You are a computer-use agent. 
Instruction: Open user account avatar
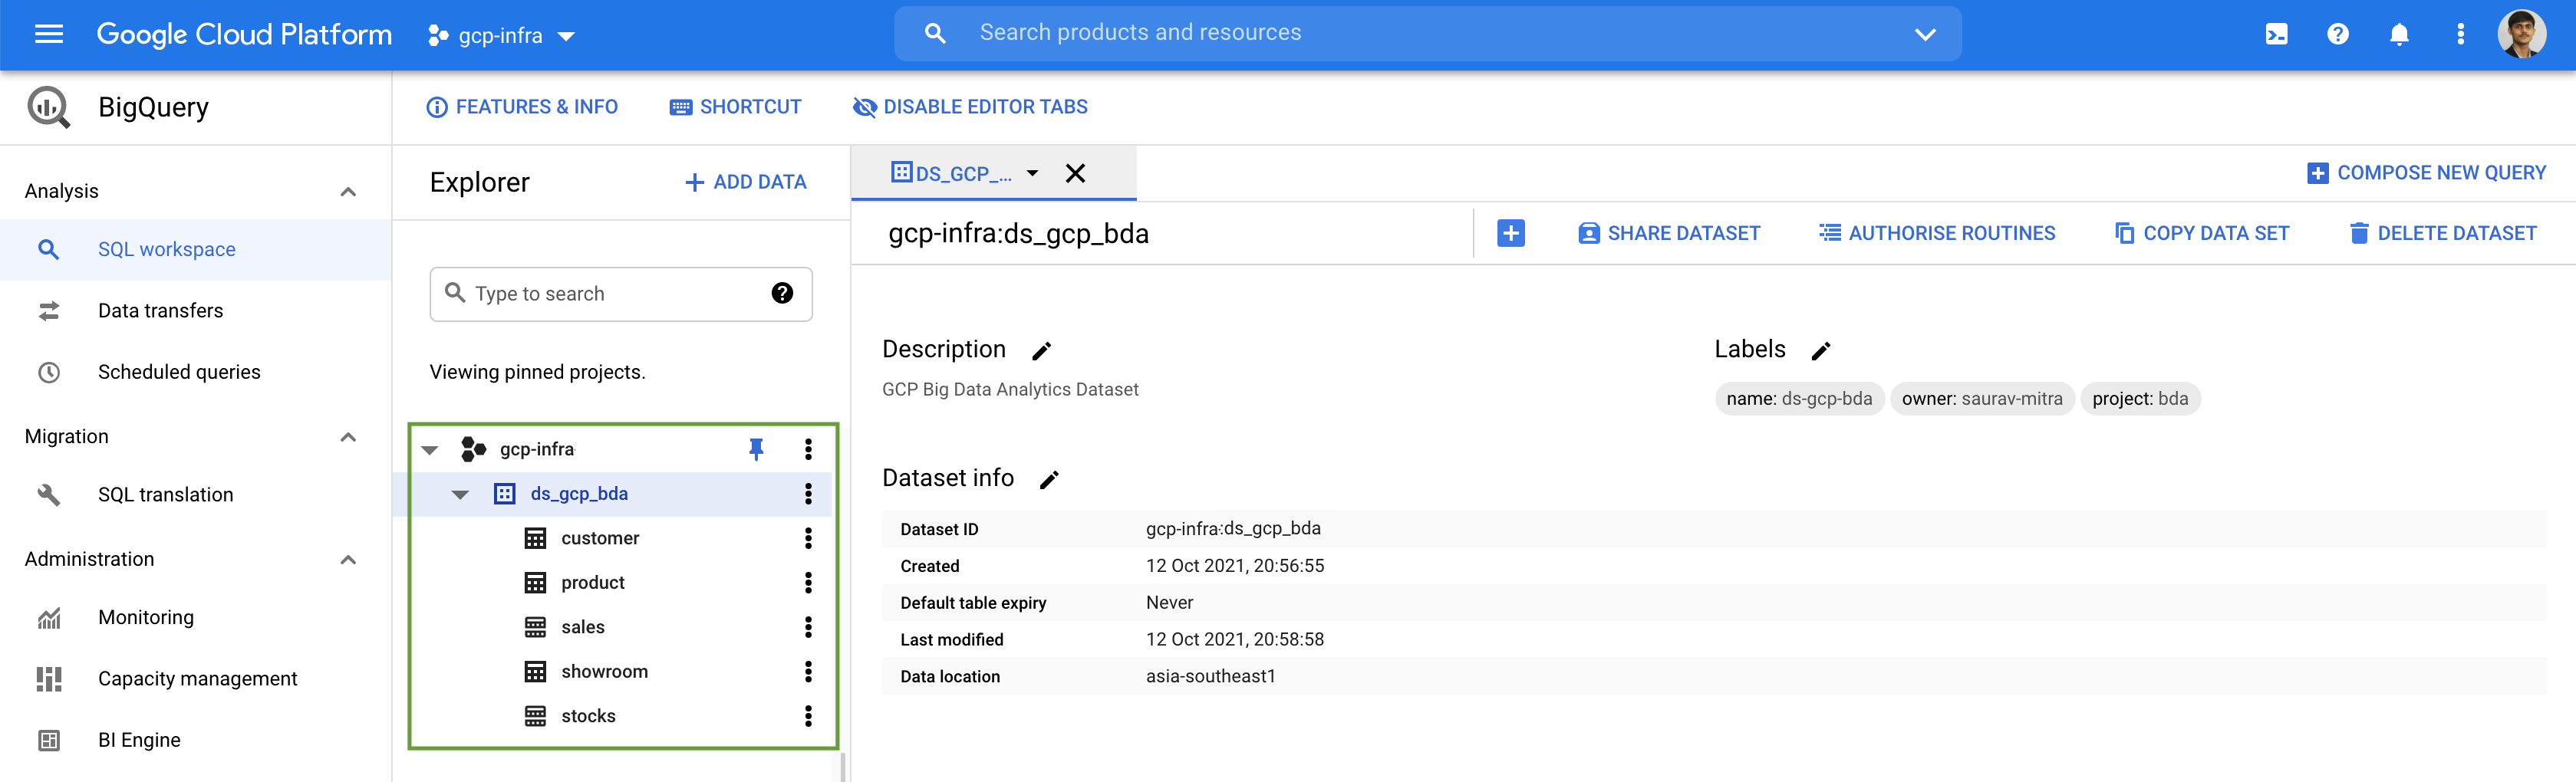tap(2521, 35)
